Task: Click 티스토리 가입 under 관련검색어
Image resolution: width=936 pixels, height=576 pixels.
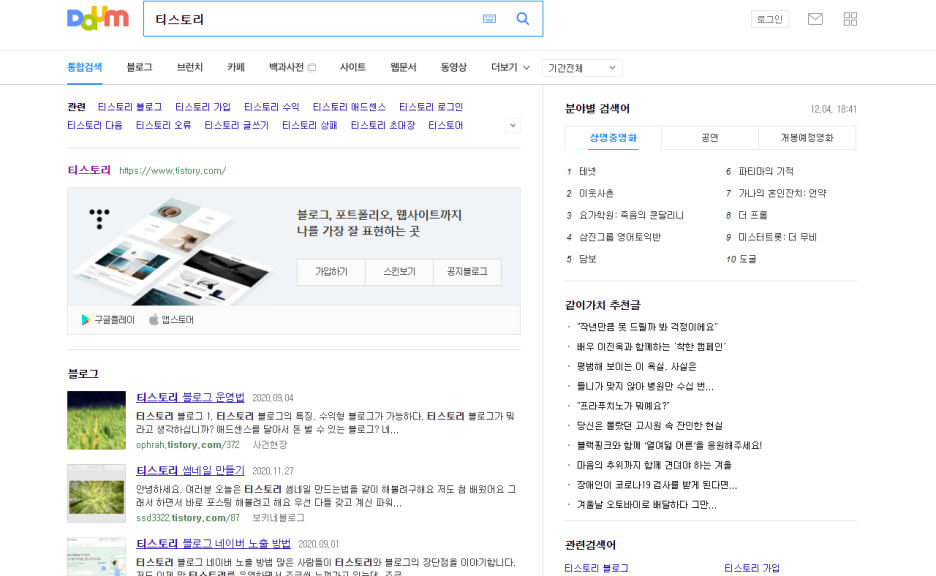Action: click(x=752, y=568)
